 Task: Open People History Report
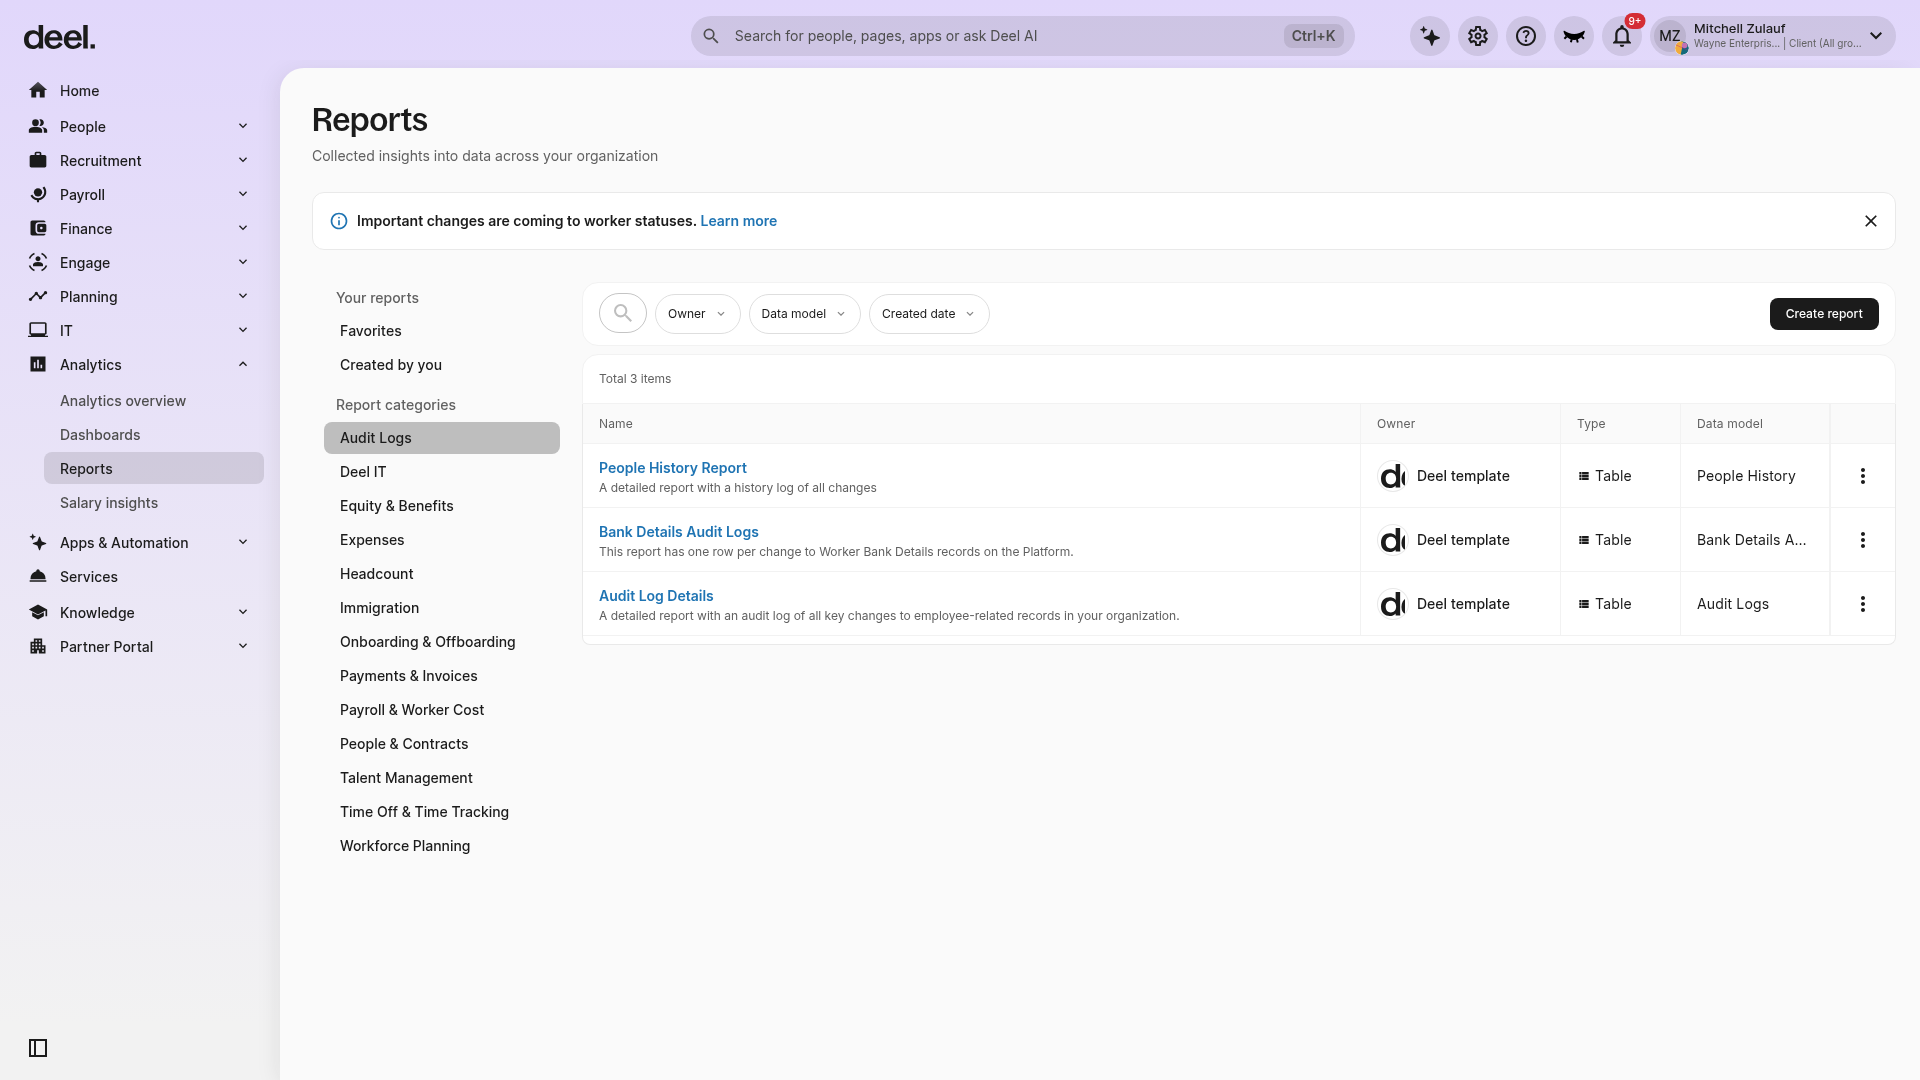click(x=672, y=468)
